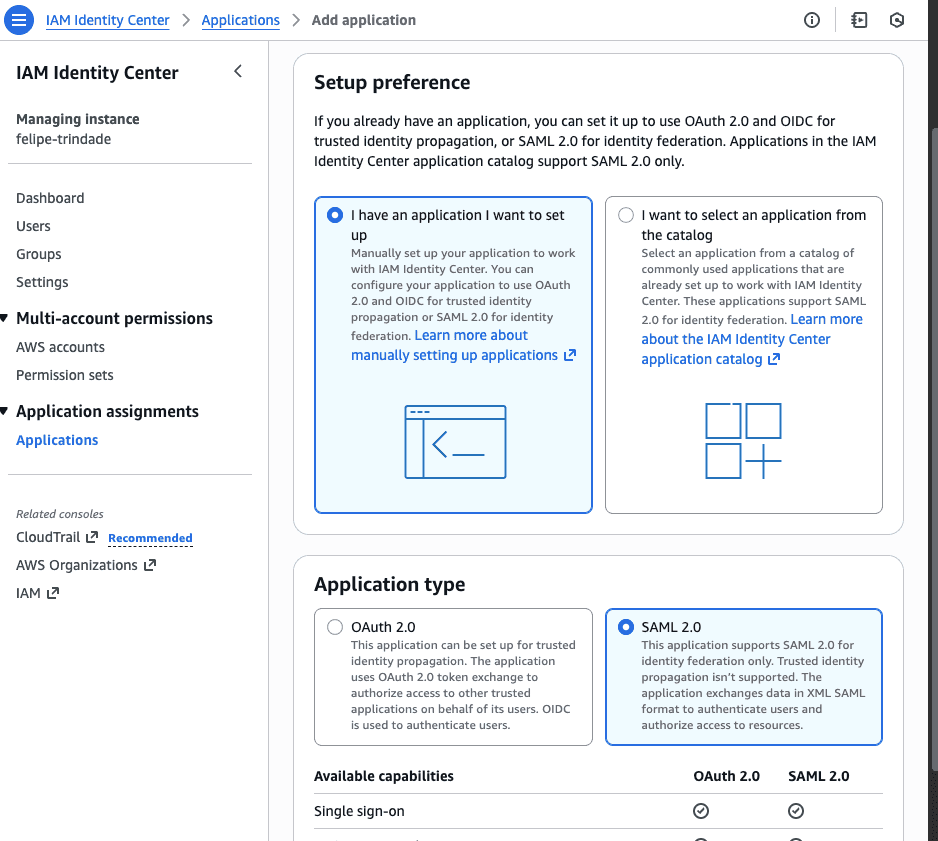The height and width of the screenshot is (841, 938).
Task: Collapse the IAM Identity Center sidebar
Action: pyautogui.click(x=238, y=71)
